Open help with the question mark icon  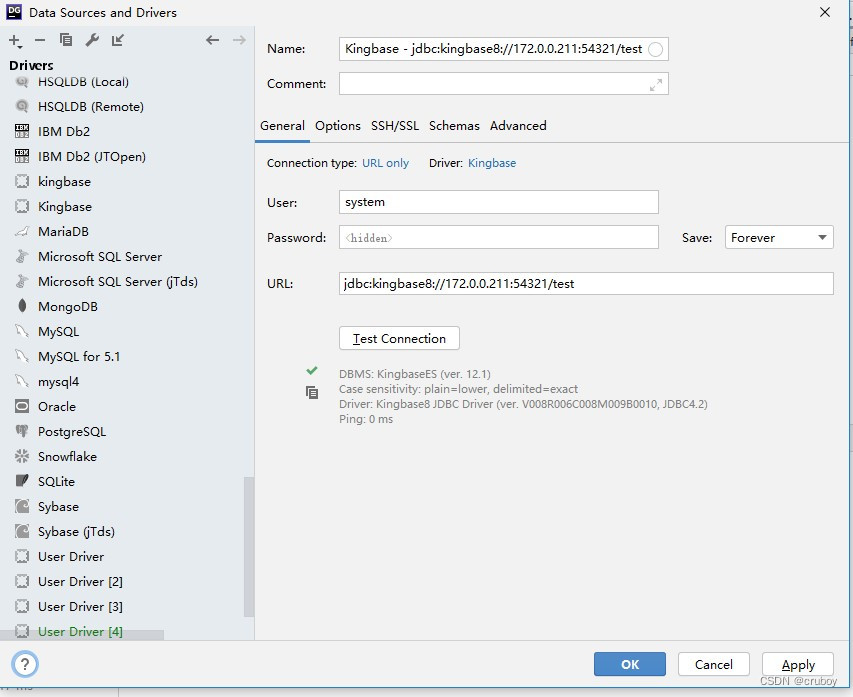(x=25, y=663)
